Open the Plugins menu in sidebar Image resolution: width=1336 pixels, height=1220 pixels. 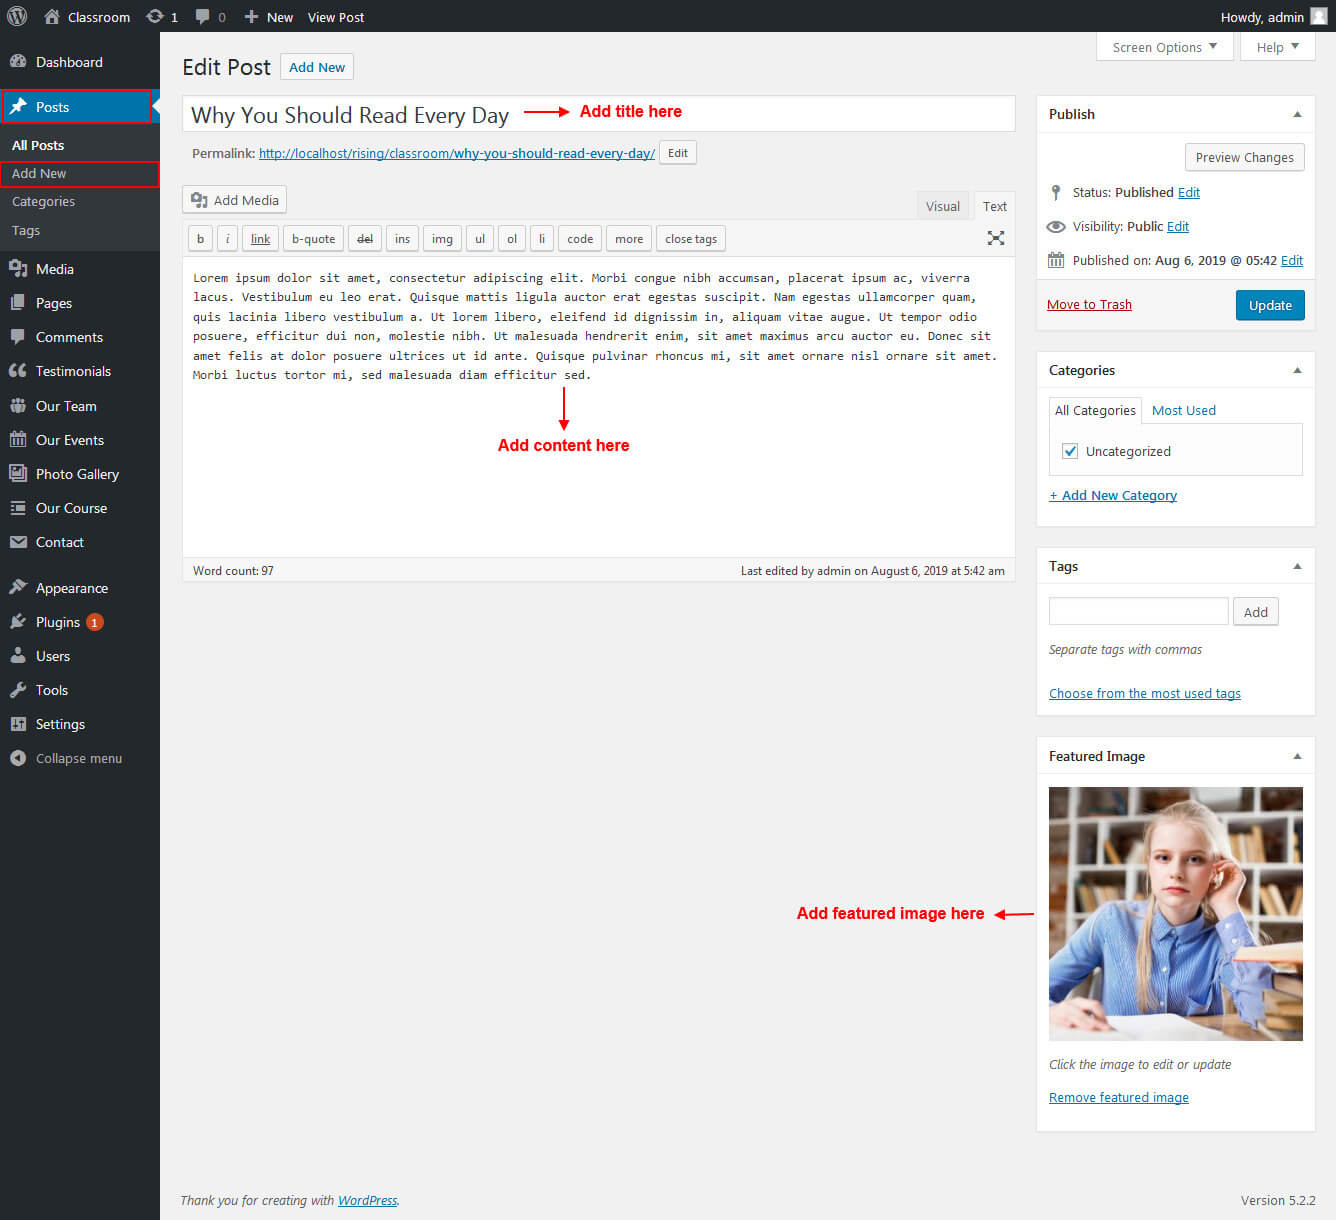57,622
